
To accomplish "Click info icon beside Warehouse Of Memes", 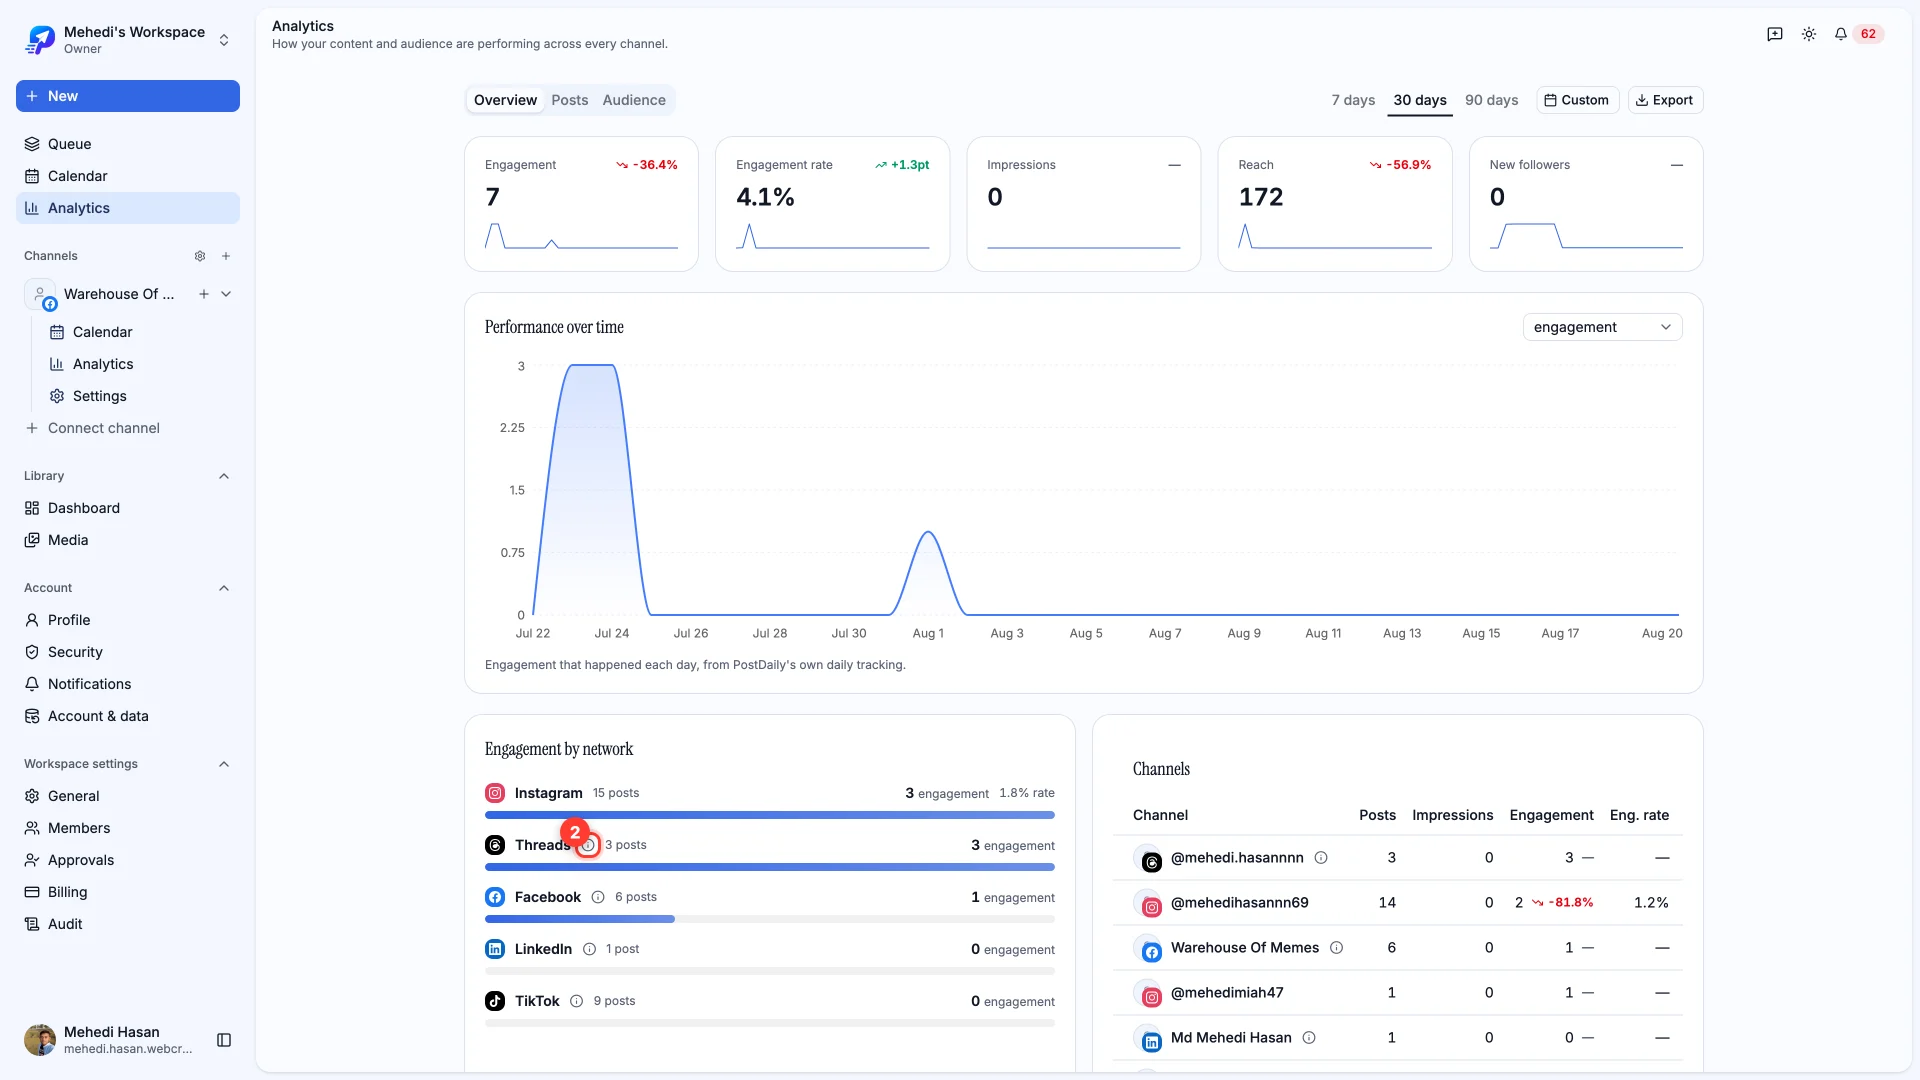I will (1336, 948).
